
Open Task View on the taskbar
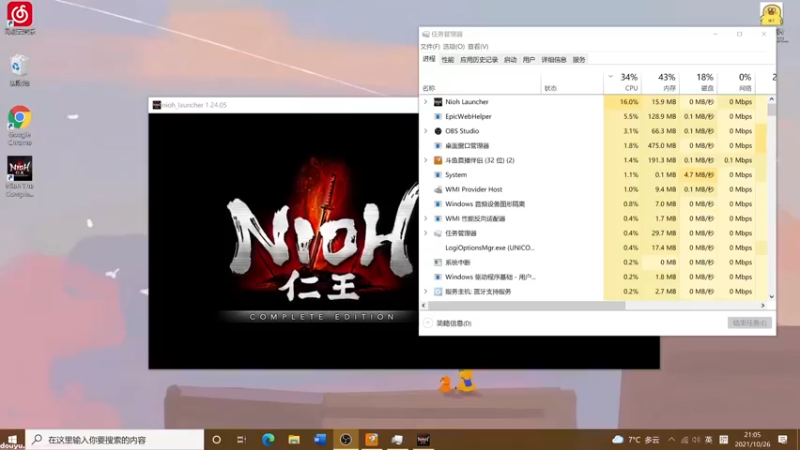242,439
